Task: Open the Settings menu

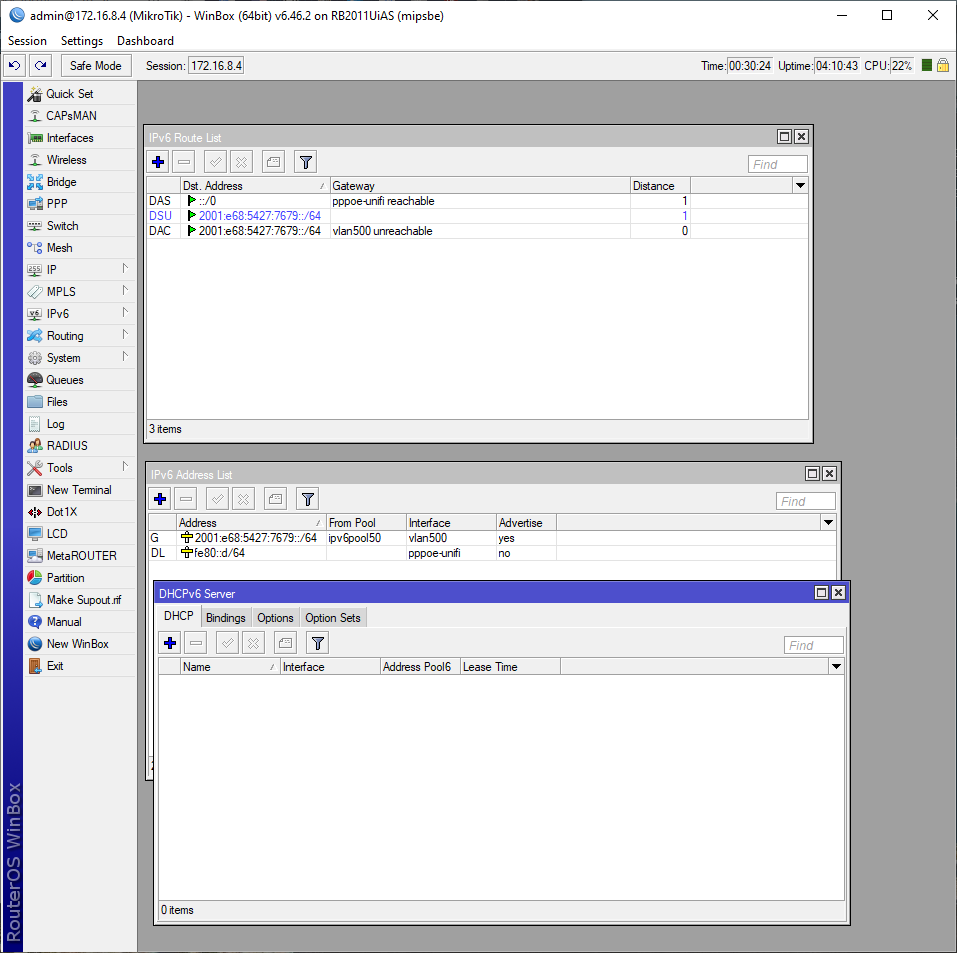Action: point(82,41)
